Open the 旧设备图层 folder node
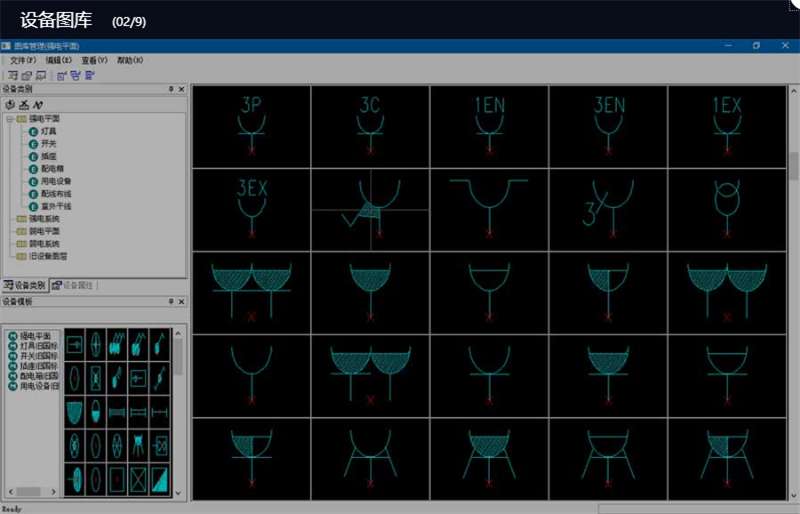The width and height of the screenshot is (800, 514). point(47,256)
